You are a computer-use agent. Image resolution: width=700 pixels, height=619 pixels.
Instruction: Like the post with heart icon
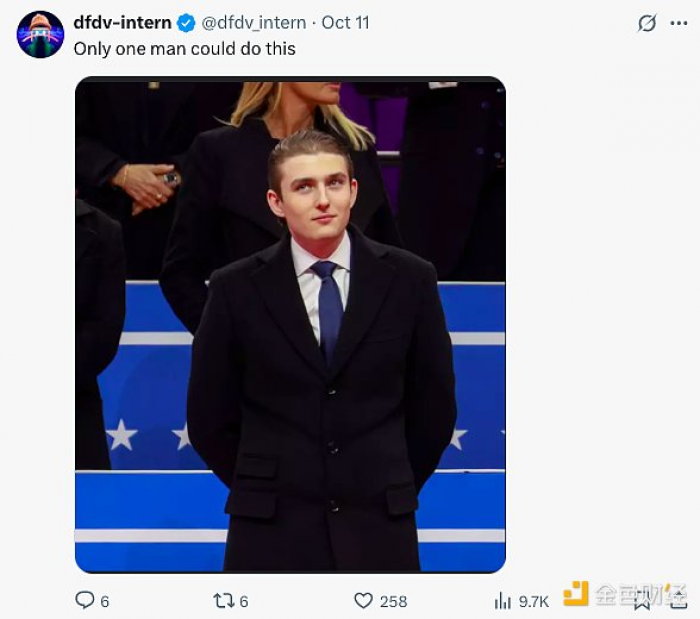pos(363,600)
